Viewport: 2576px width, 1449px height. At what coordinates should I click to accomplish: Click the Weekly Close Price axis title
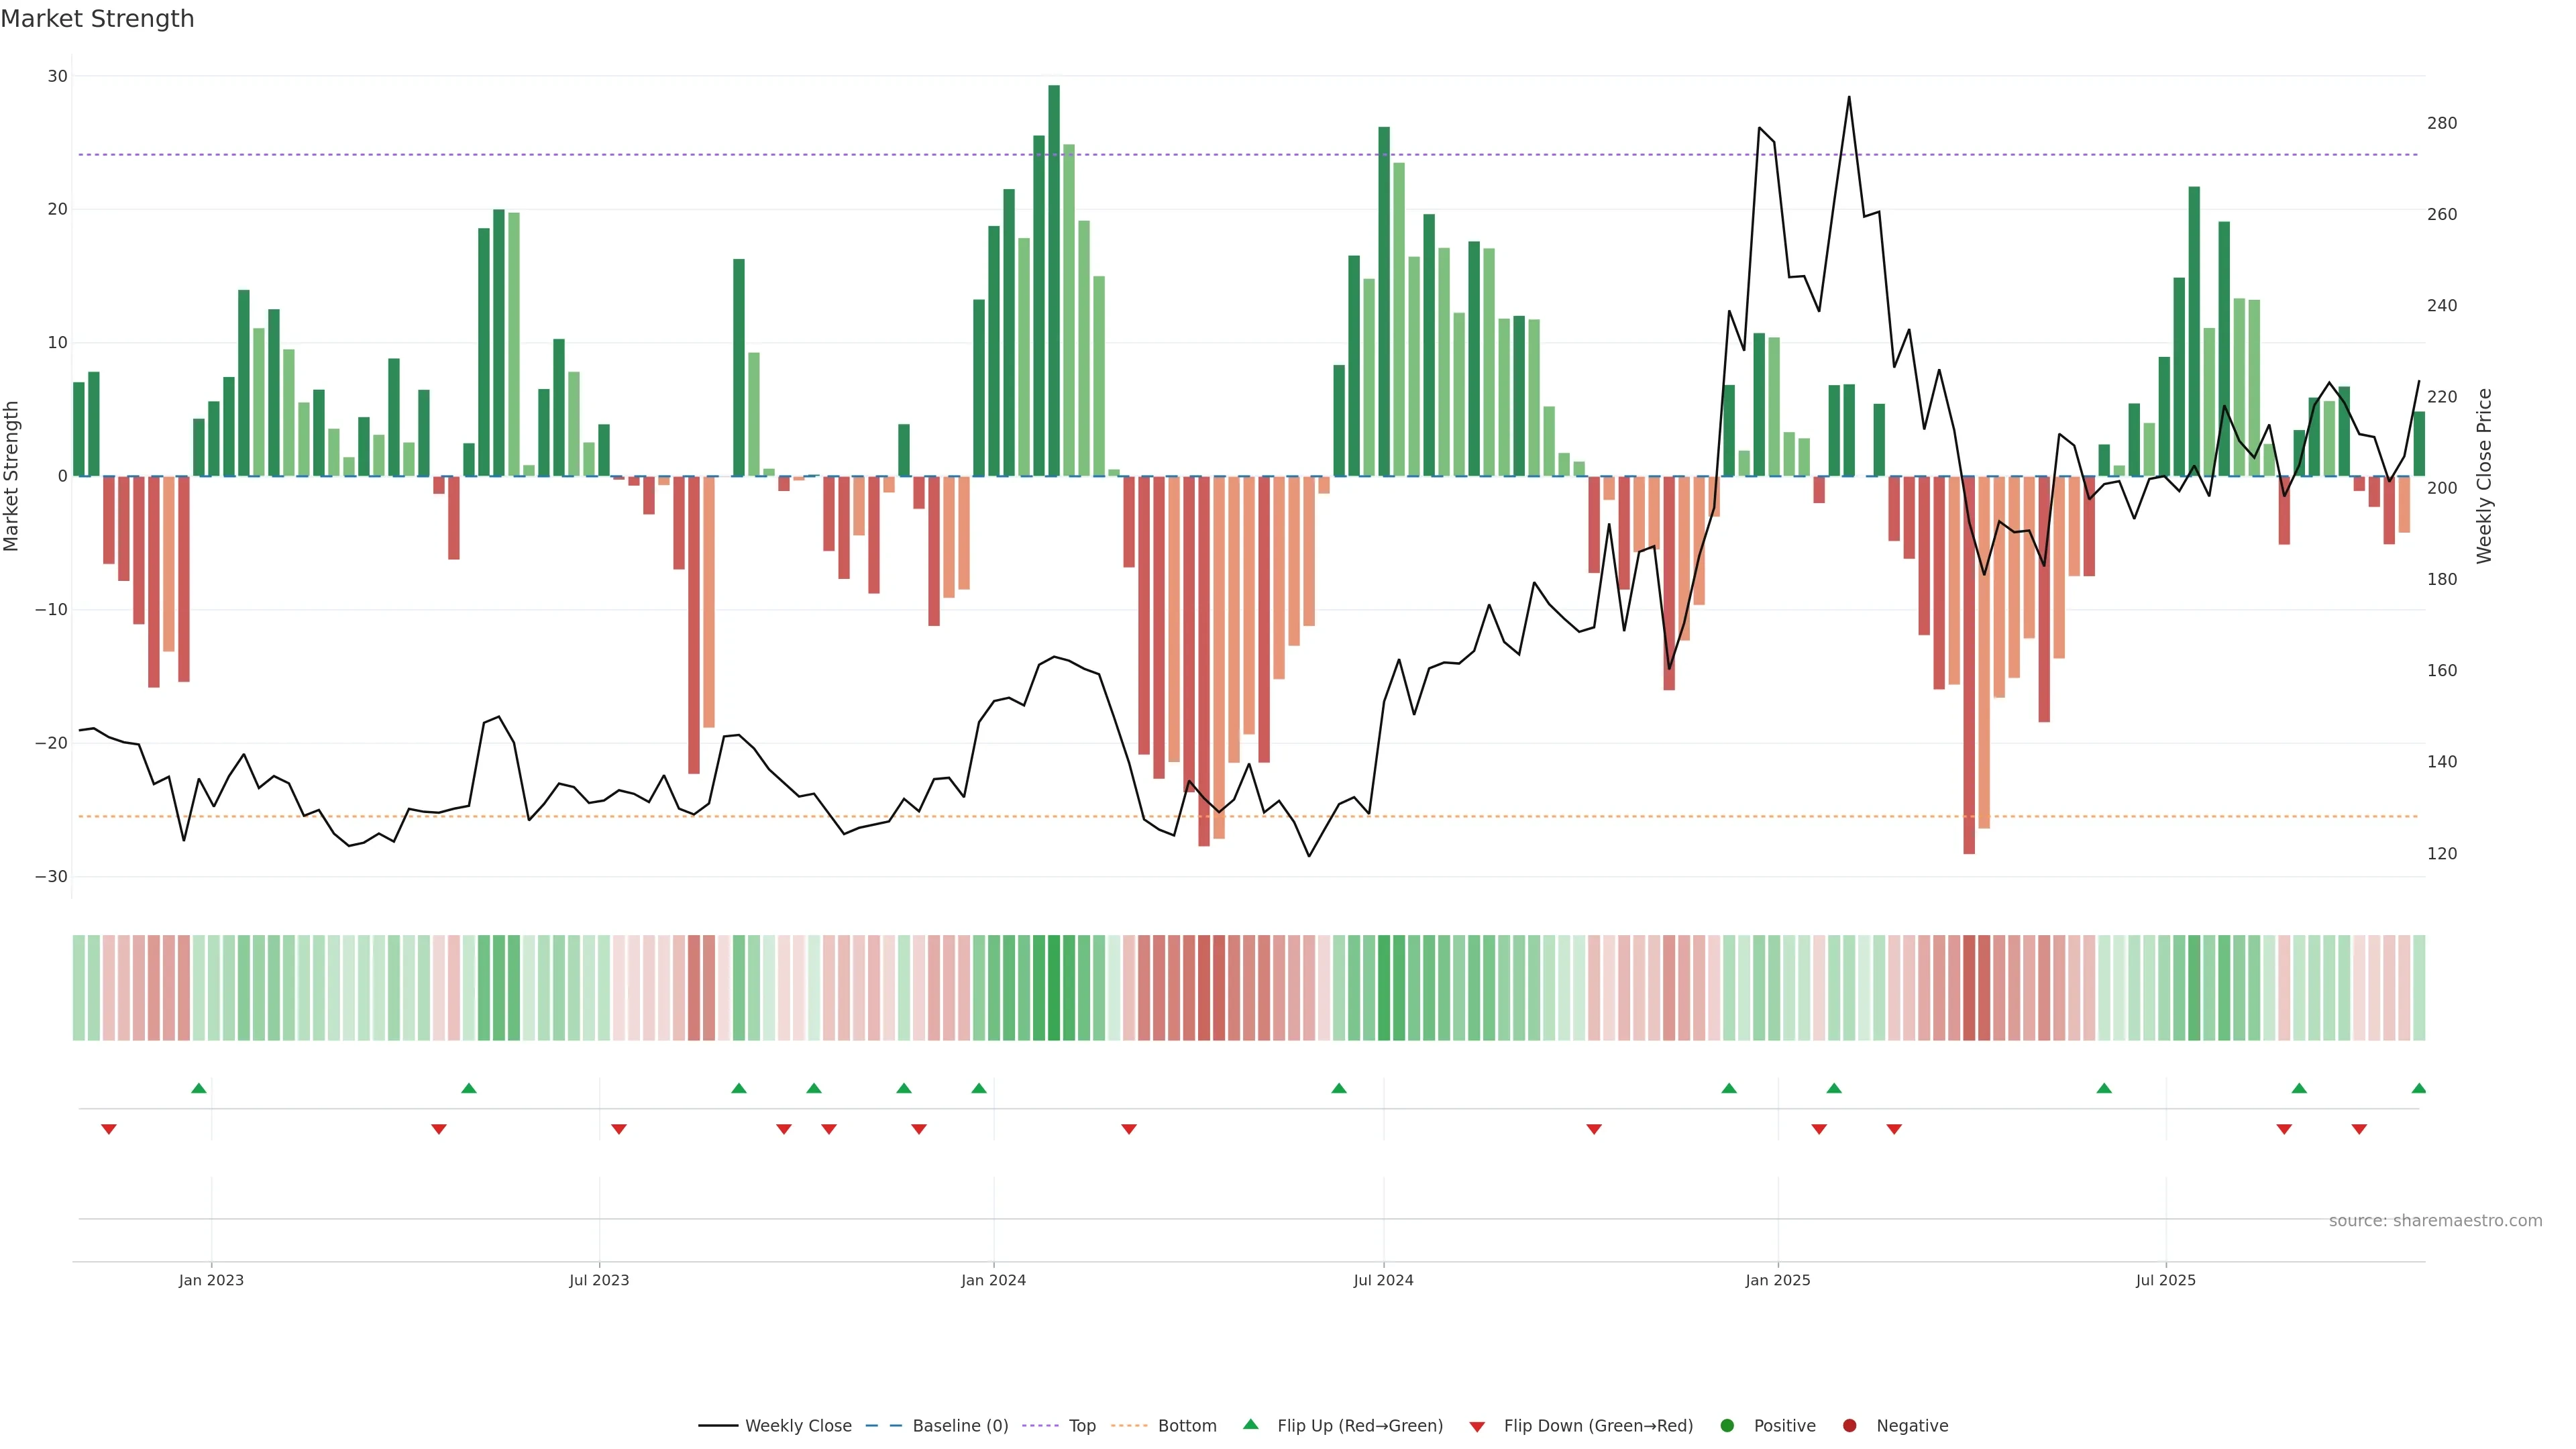[2484, 476]
